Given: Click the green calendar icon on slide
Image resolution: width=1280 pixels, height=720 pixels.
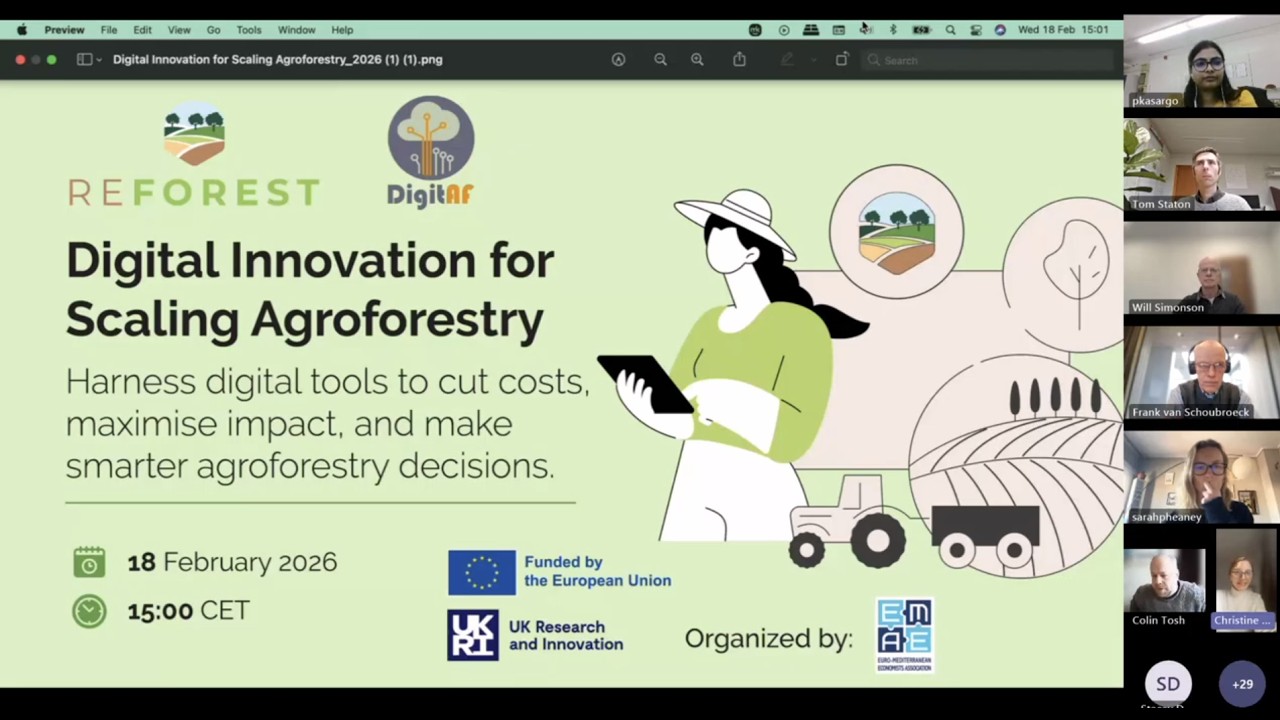Looking at the screenshot, I should click(89, 562).
